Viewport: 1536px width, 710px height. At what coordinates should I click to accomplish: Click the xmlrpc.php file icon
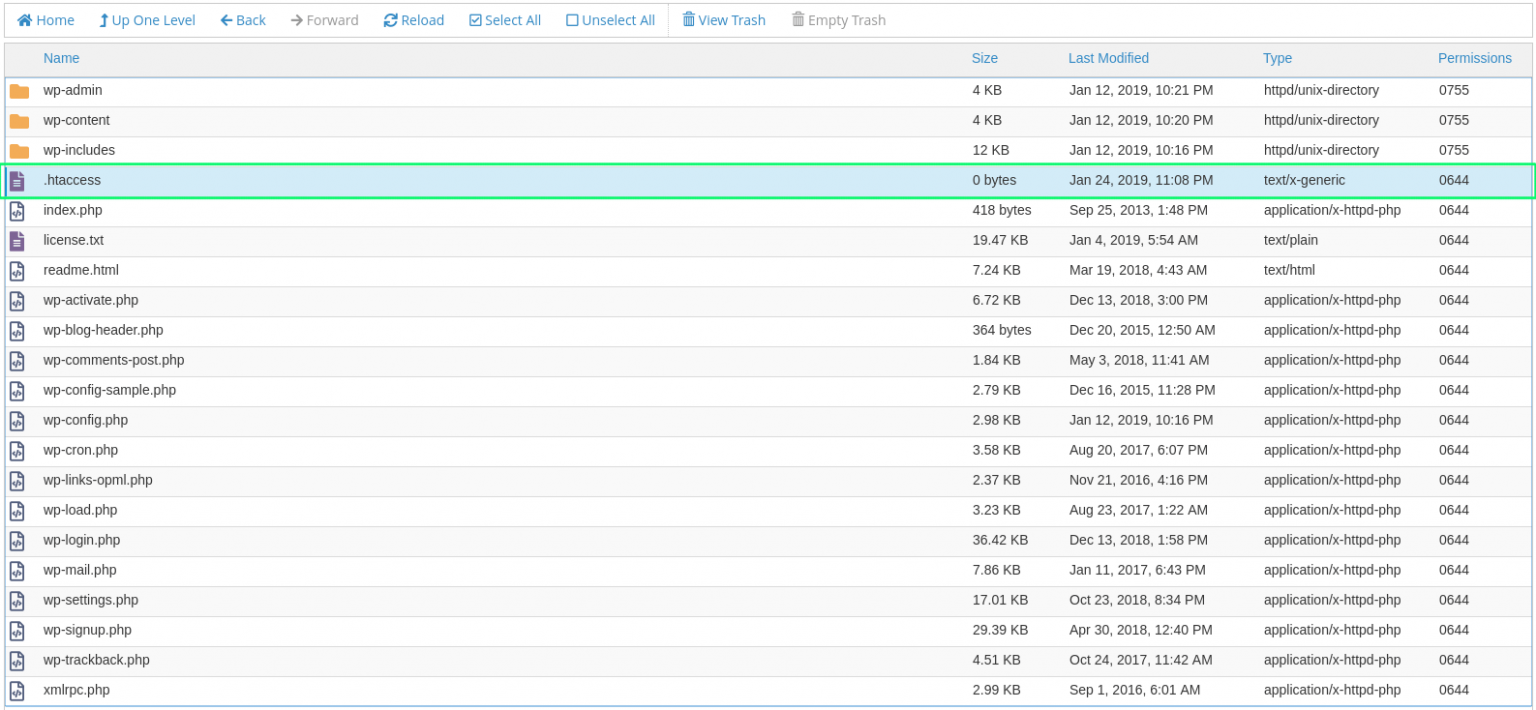pyautogui.click(x=17, y=691)
